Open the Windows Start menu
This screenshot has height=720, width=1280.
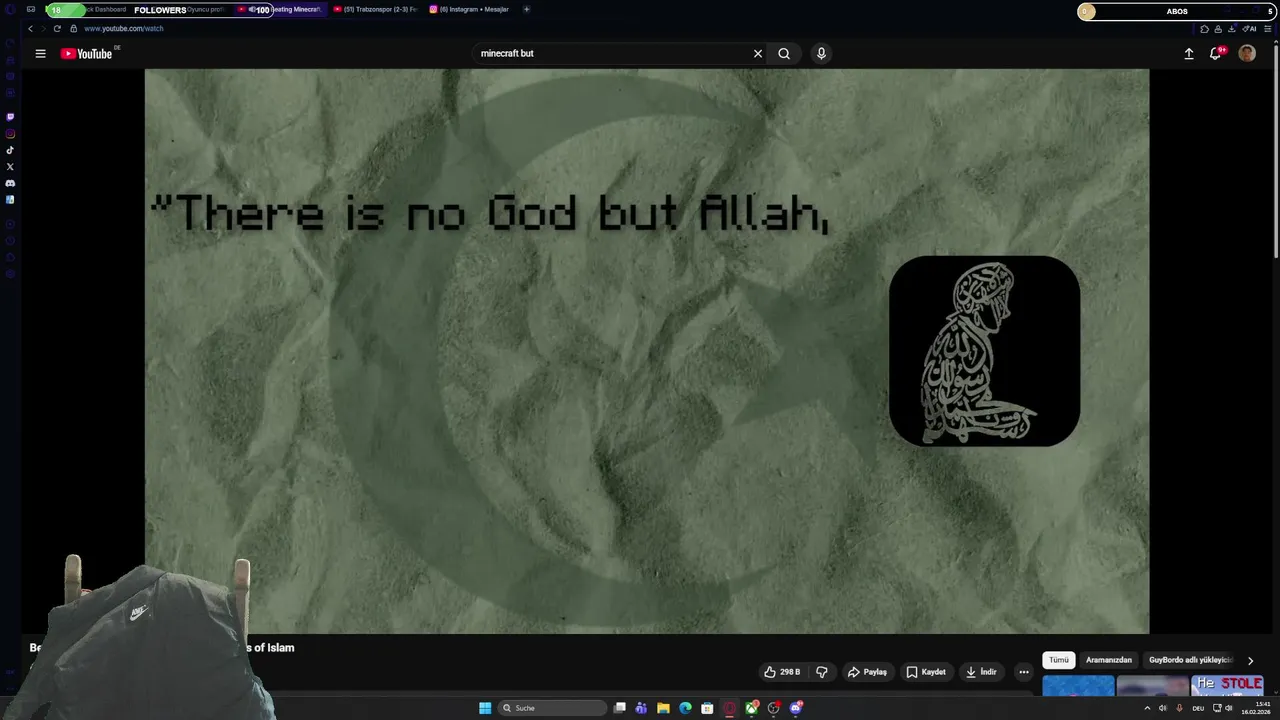click(485, 708)
